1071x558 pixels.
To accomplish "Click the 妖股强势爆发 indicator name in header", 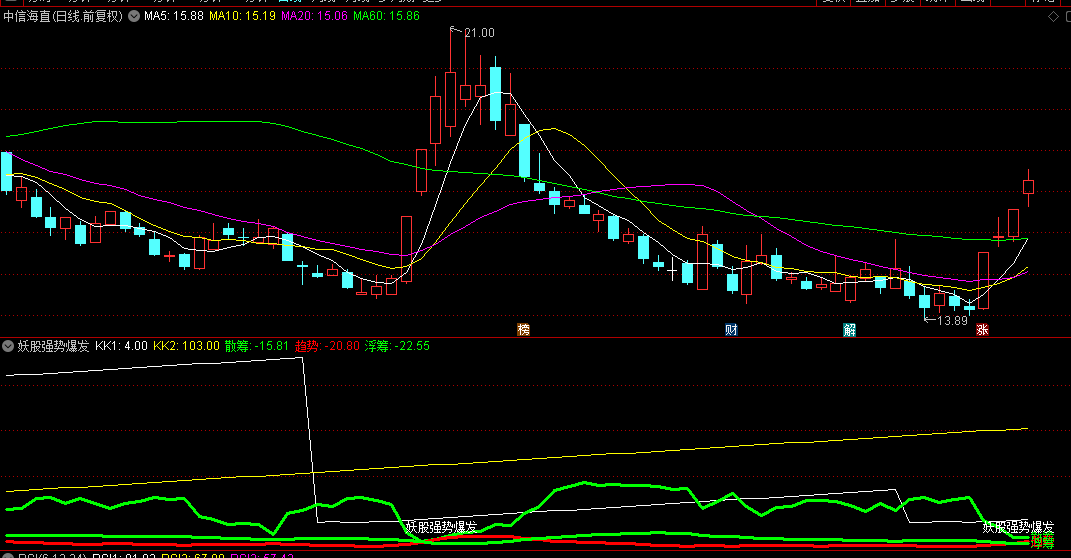I will click(x=53, y=346).
